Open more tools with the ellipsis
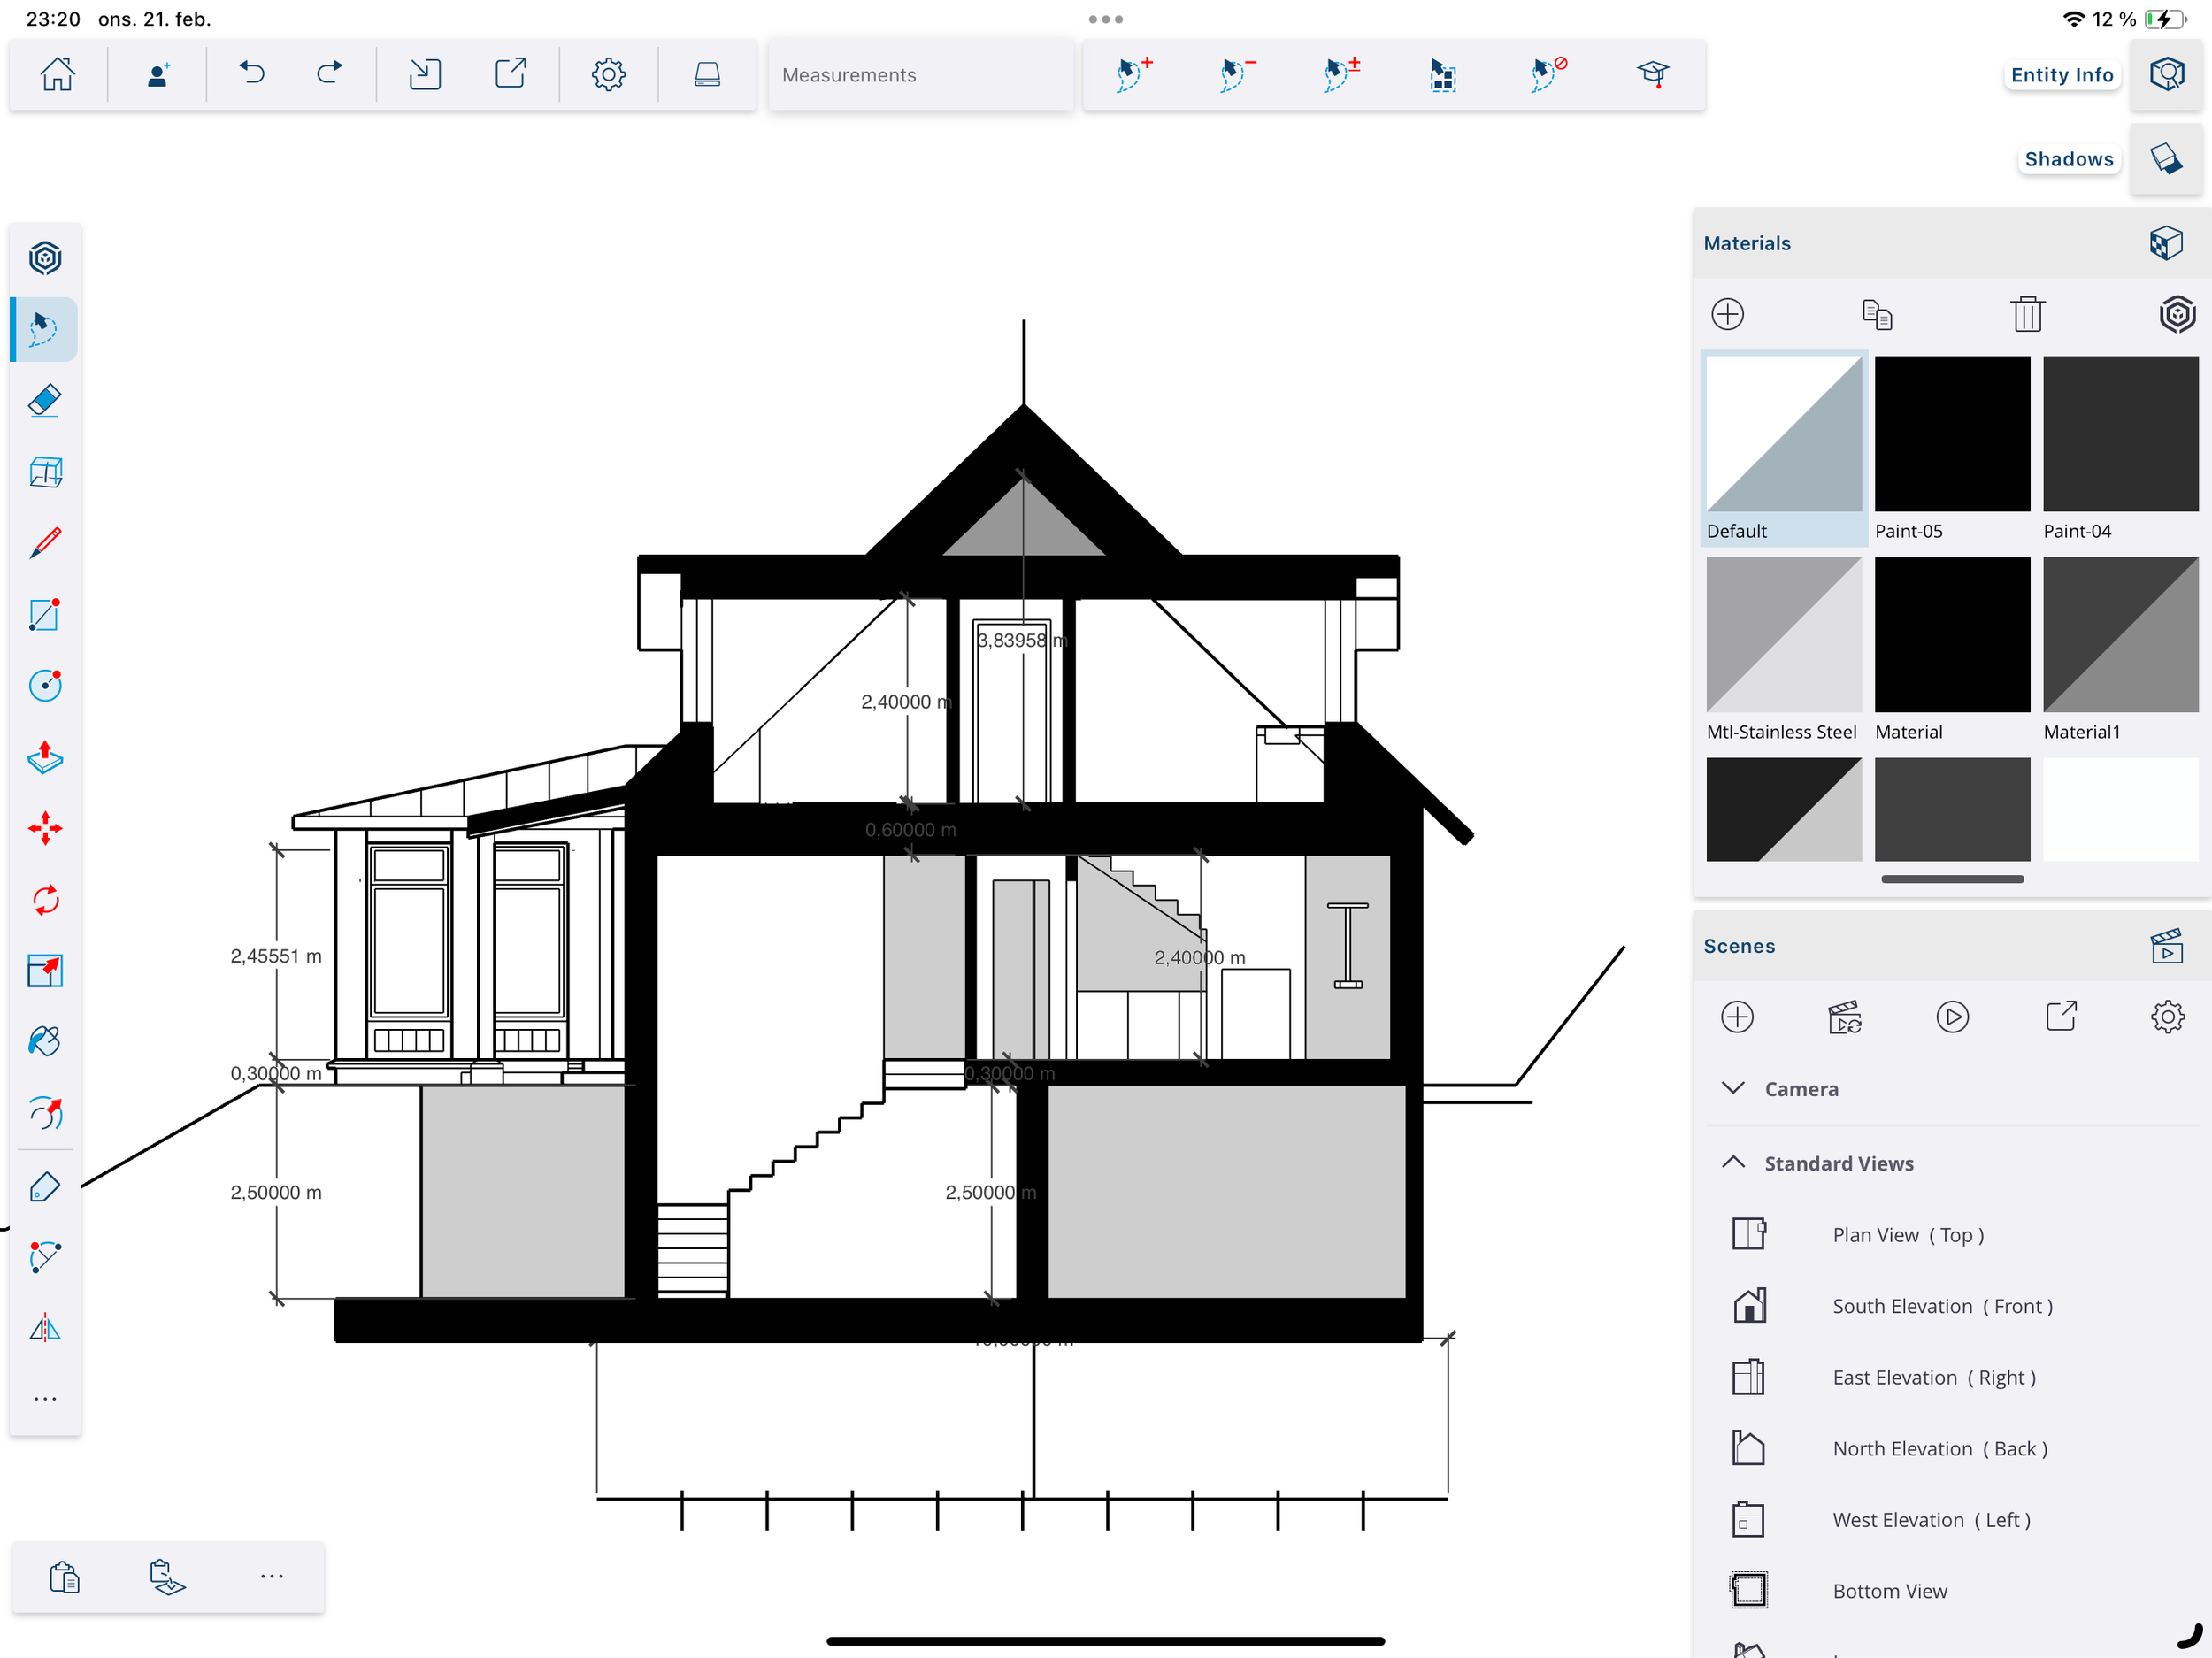 44,1397
